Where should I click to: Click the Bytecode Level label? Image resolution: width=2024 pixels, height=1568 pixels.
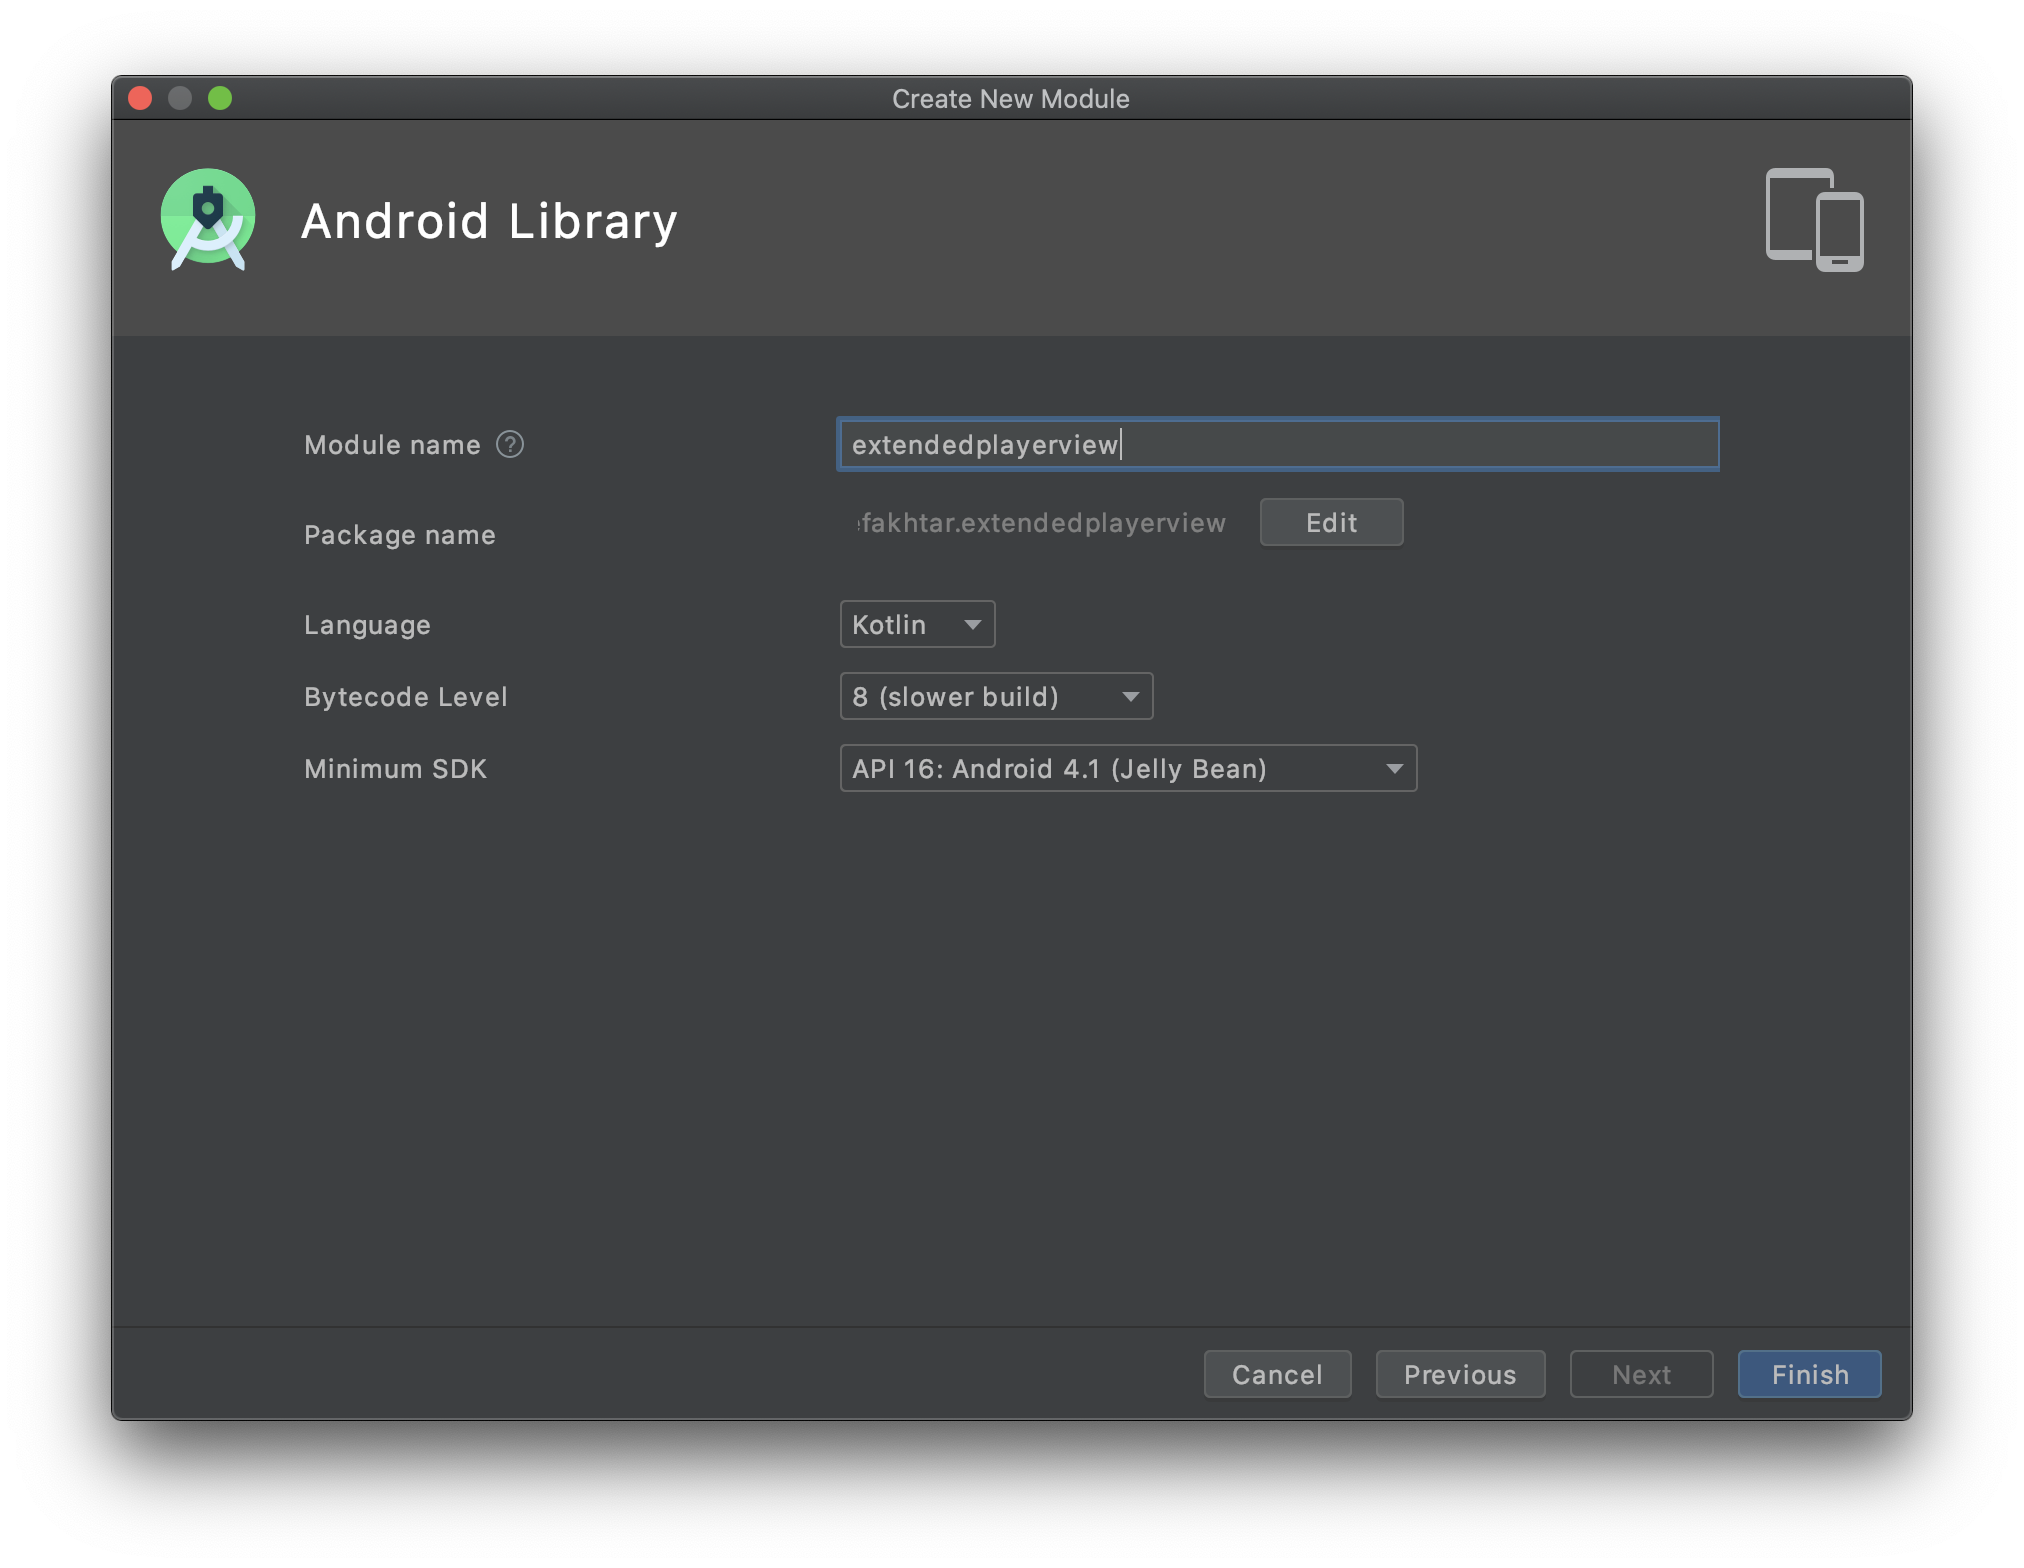pyautogui.click(x=405, y=697)
